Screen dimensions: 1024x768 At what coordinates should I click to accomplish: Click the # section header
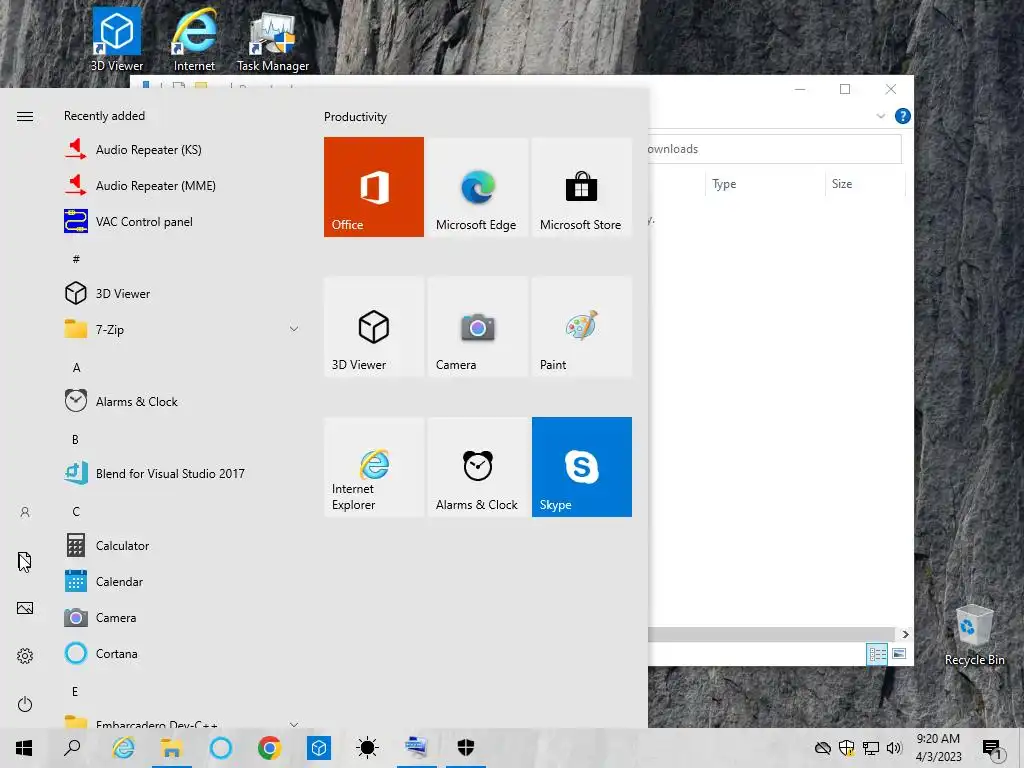point(76,259)
